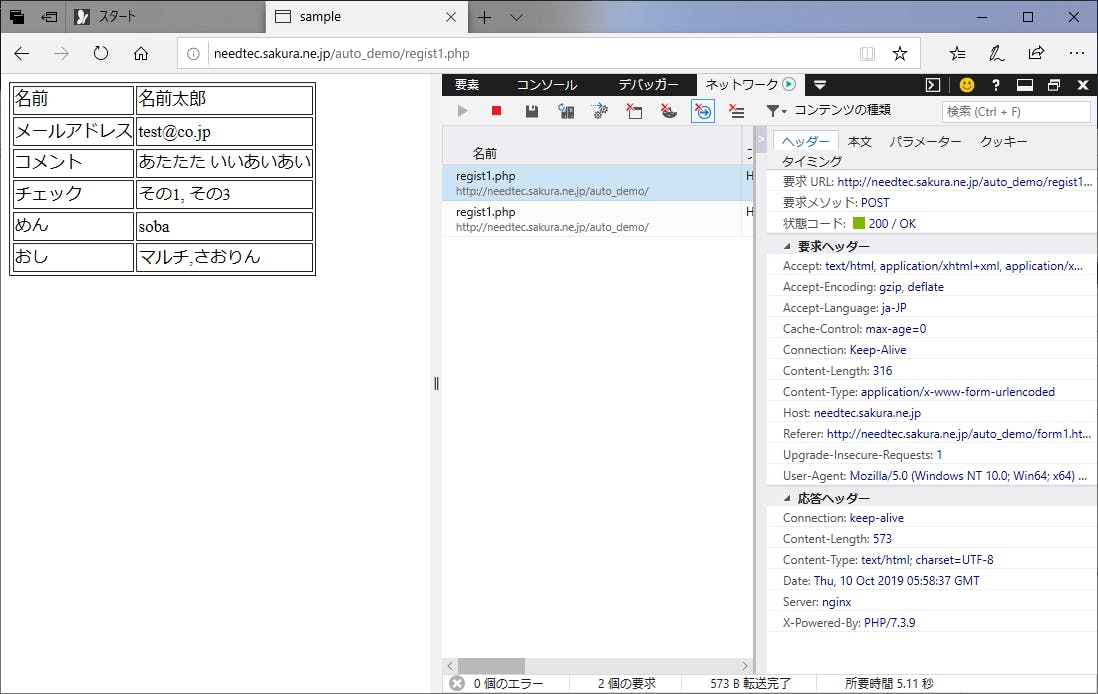This screenshot has height=694, width=1098.
Task: Click the request list left scroll arrow
Action: pos(450,665)
